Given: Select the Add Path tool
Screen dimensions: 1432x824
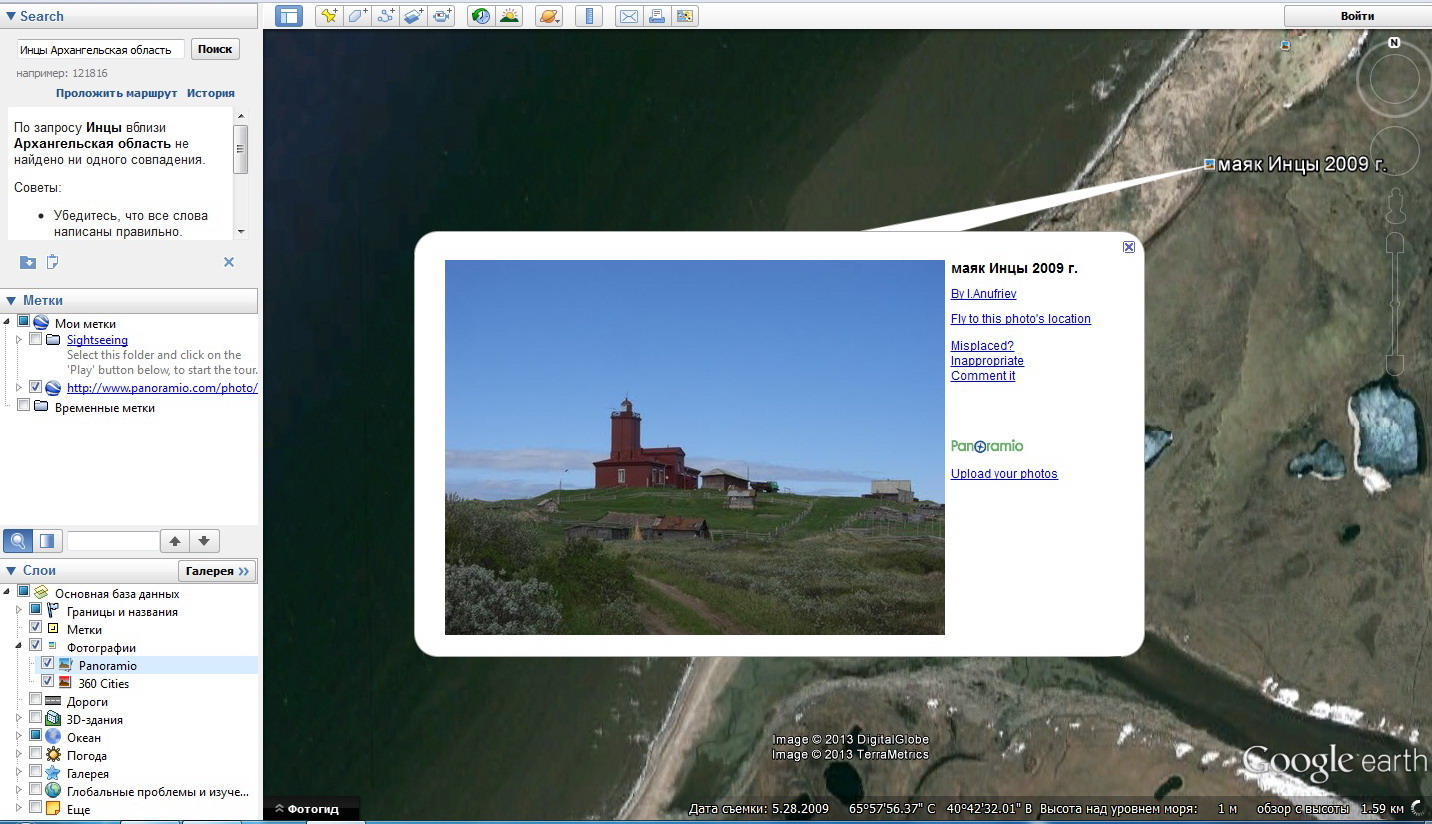Looking at the screenshot, I should (386, 16).
